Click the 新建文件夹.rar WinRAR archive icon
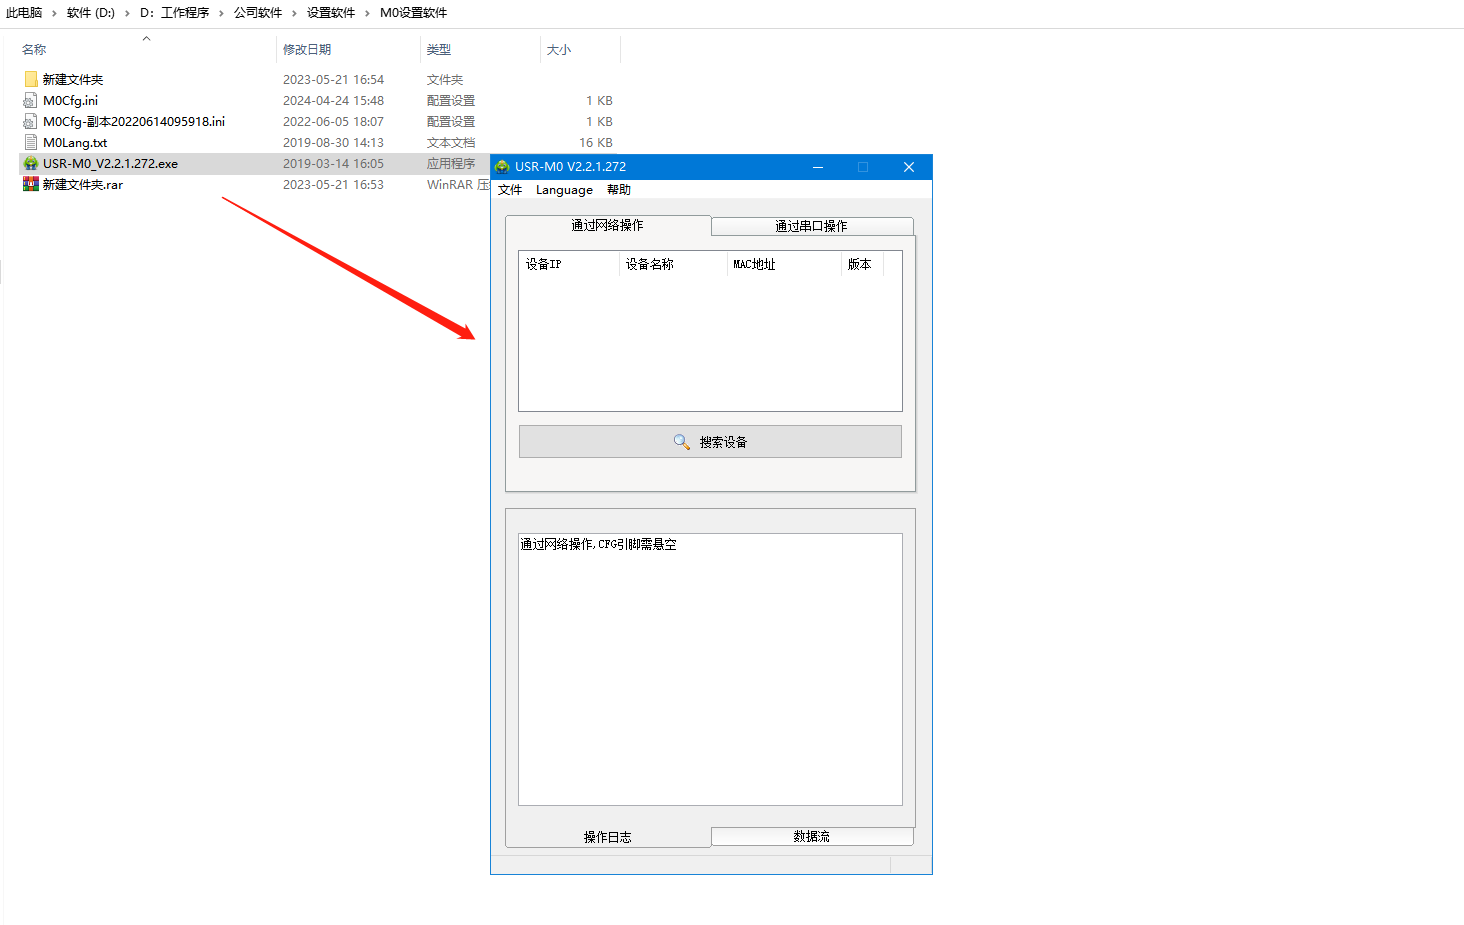Screen dimensions: 1464x925 [31, 184]
